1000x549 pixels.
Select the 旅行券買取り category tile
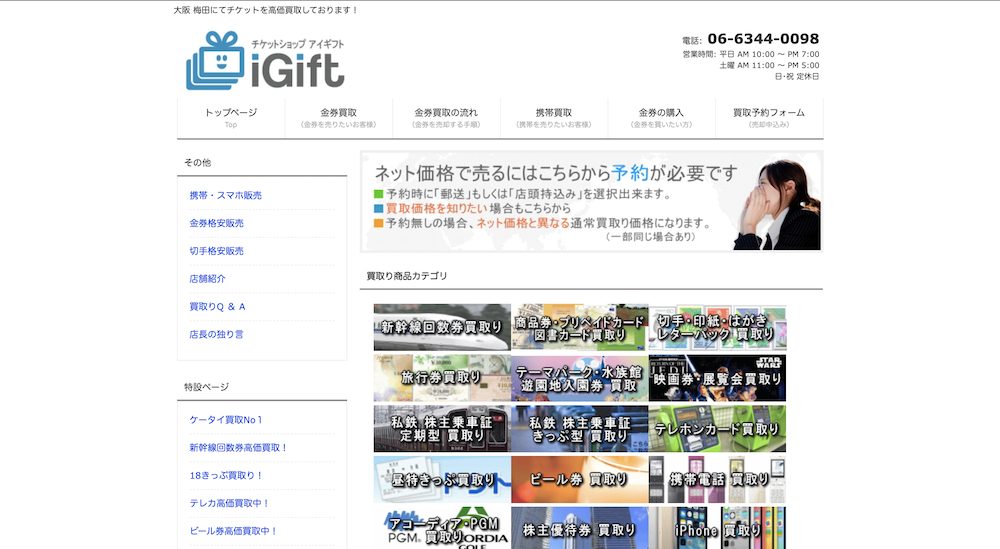(x=442, y=378)
